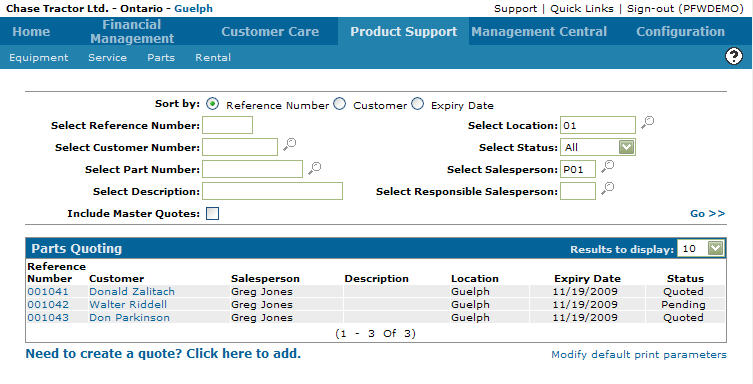Focus the Select Part Number field

(252, 169)
